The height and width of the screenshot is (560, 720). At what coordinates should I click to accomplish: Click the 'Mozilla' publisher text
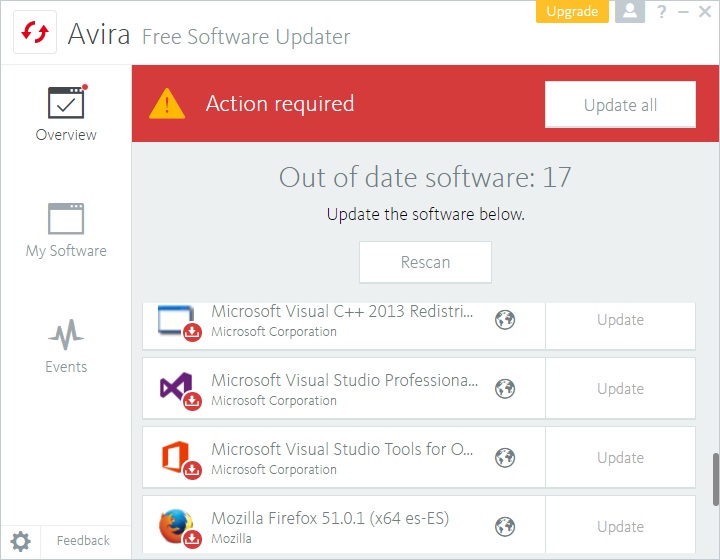tap(231, 538)
